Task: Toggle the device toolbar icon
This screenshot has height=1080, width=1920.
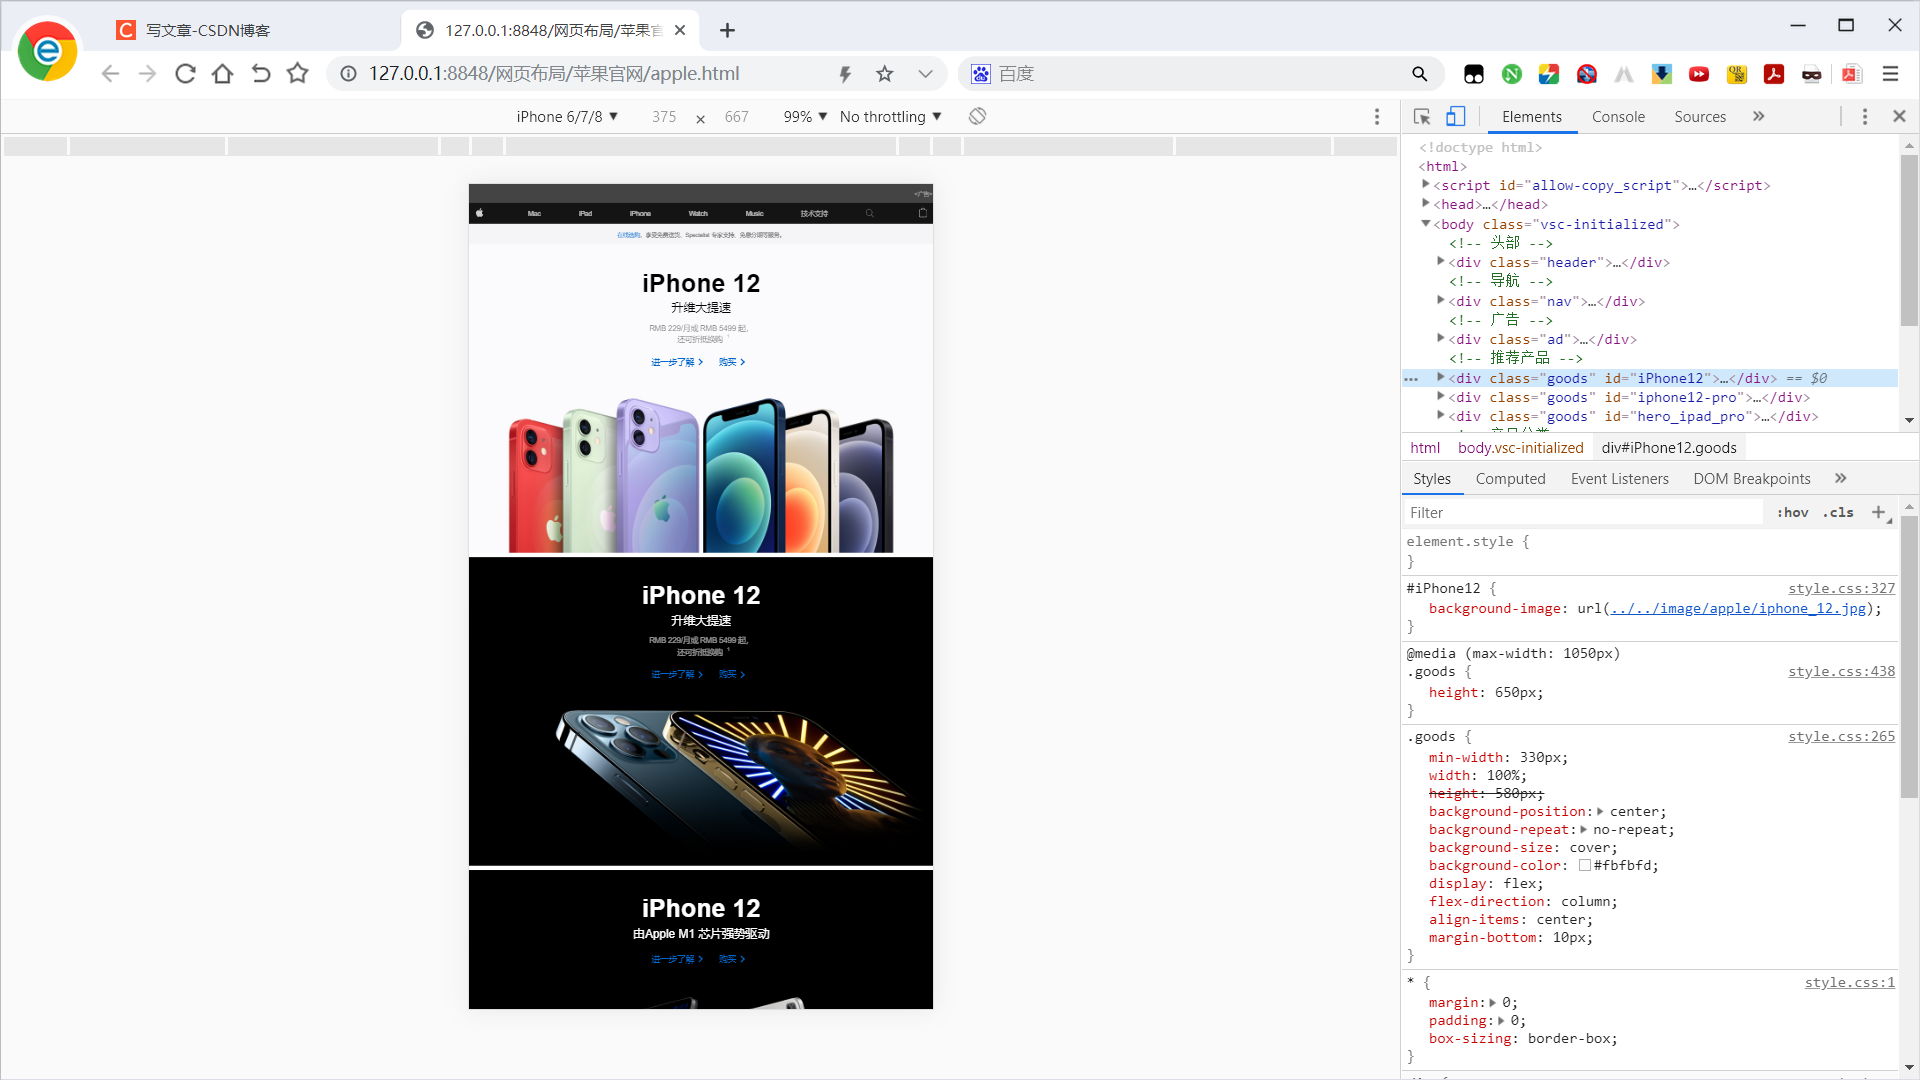Action: point(1456,117)
